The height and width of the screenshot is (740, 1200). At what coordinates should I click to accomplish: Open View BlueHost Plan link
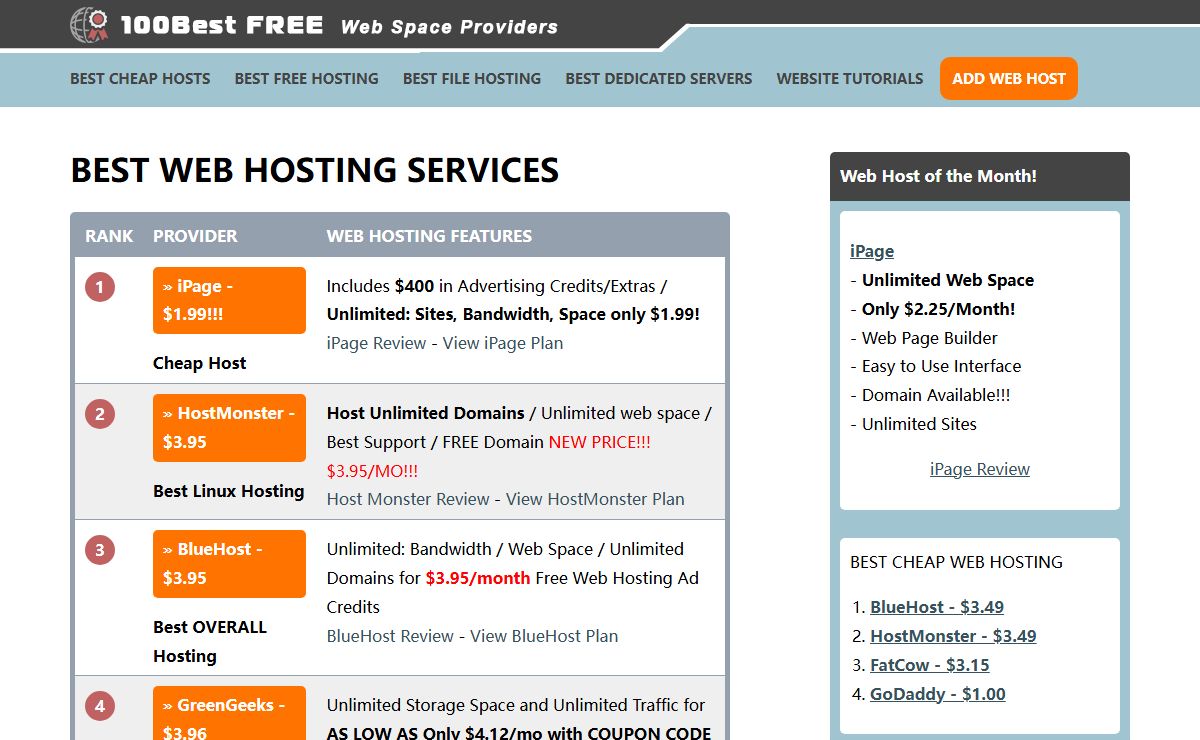click(x=544, y=636)
